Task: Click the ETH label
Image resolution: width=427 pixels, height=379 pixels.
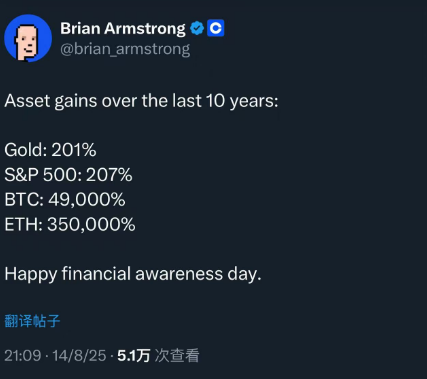Action: (x=21, y=224)
